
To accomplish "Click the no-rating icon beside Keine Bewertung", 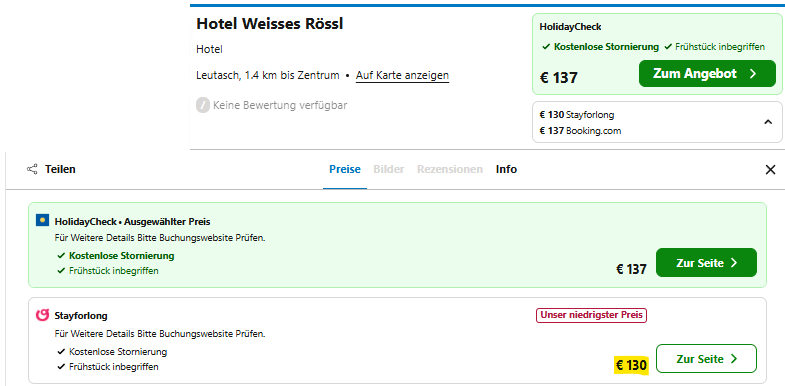I will (x=202, y=106).
